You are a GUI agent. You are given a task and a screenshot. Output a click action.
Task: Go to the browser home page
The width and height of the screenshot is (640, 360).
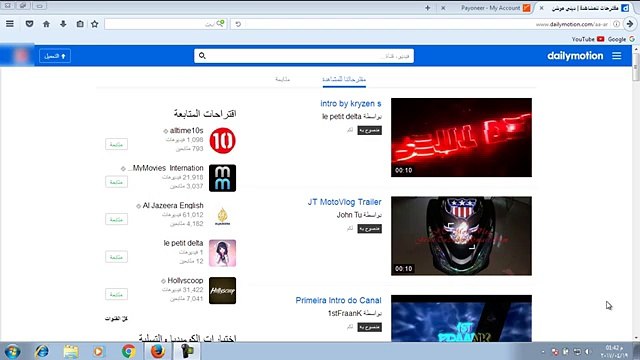(x=46, y=24)
